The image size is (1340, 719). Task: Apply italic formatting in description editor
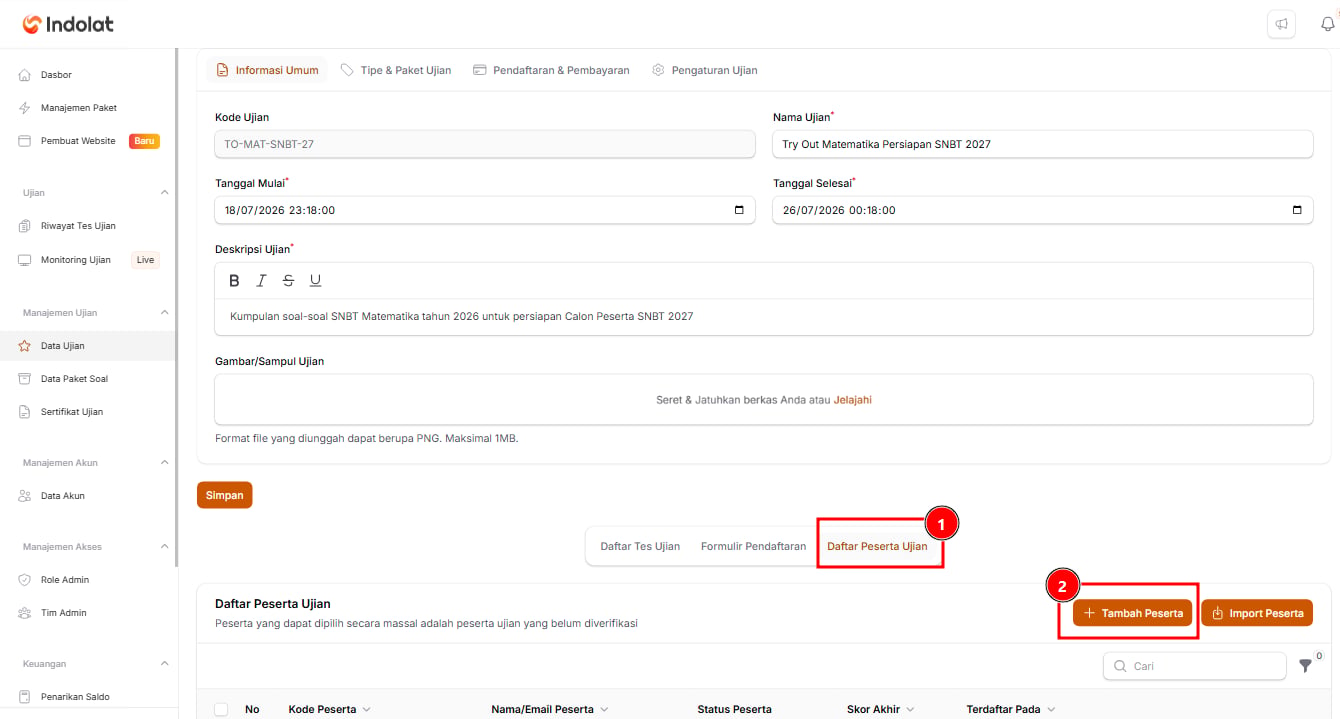[262, 281]
